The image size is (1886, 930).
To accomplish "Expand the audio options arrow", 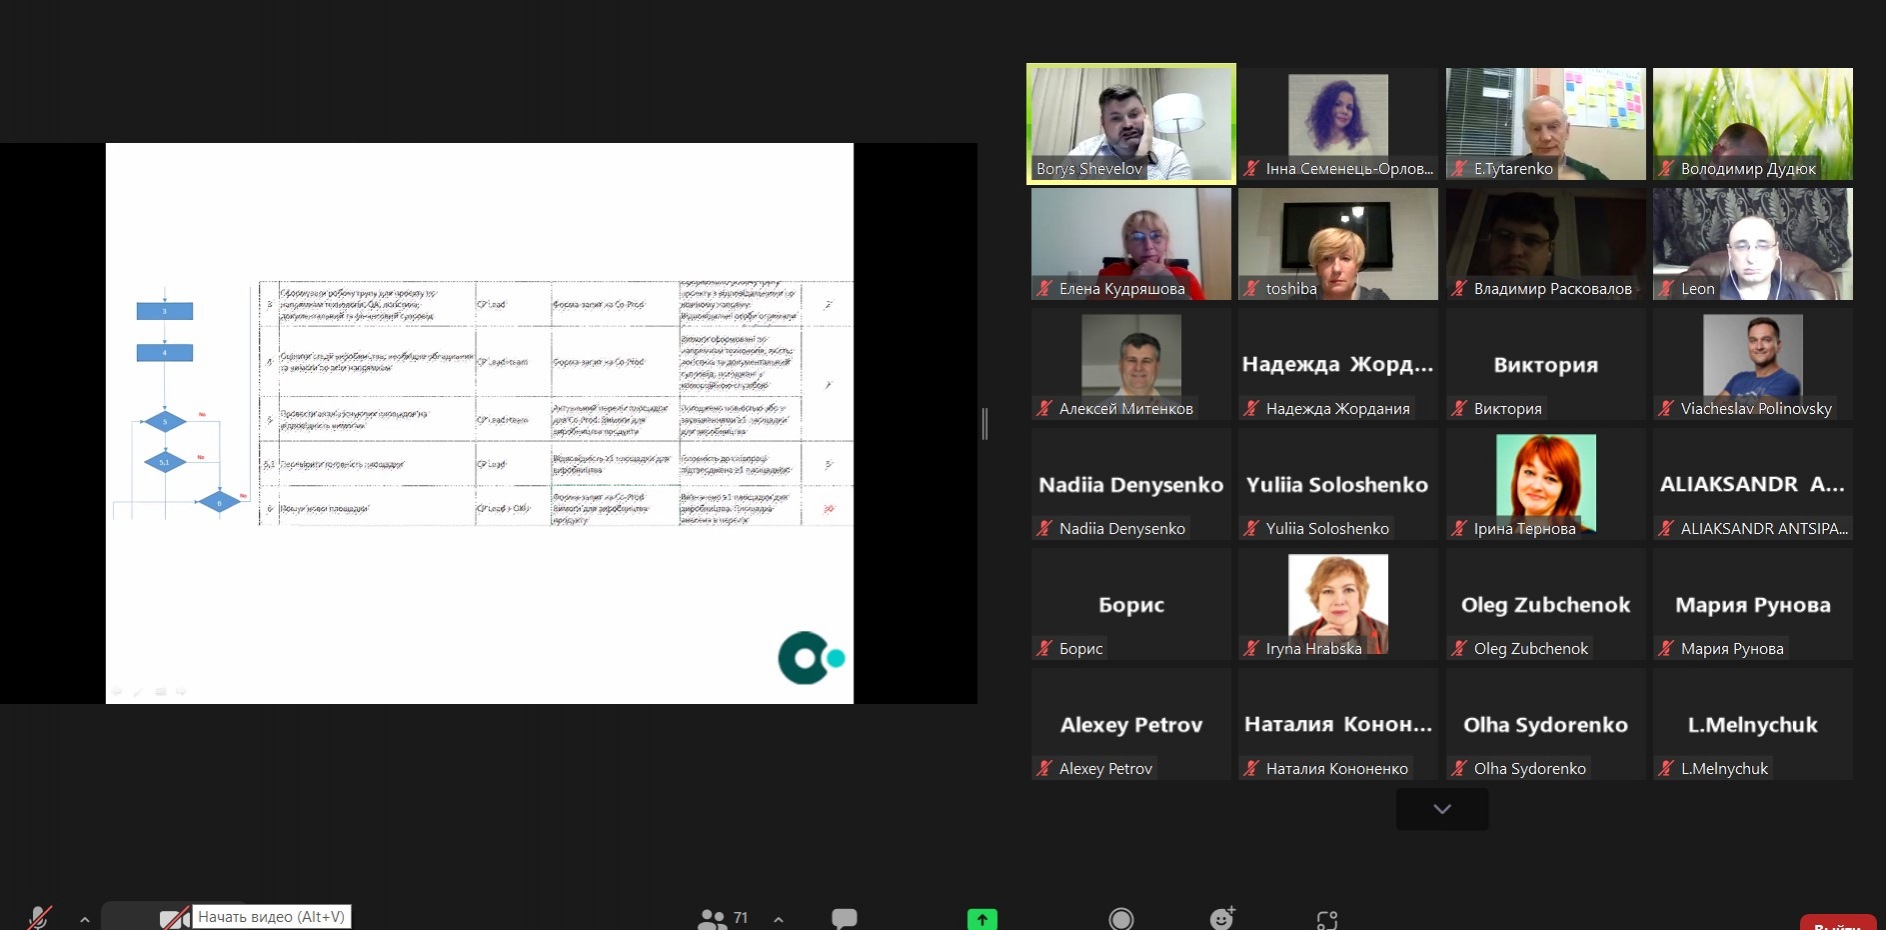I will [x=85, y=919].
